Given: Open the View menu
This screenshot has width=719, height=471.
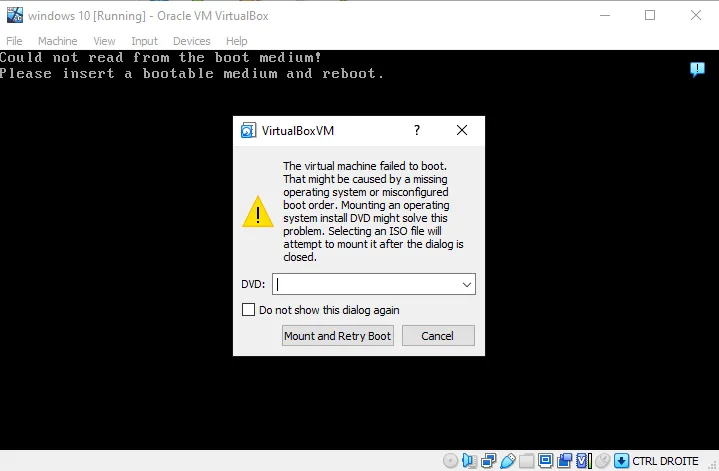Looking at the screenshot, I should (104, 41).
